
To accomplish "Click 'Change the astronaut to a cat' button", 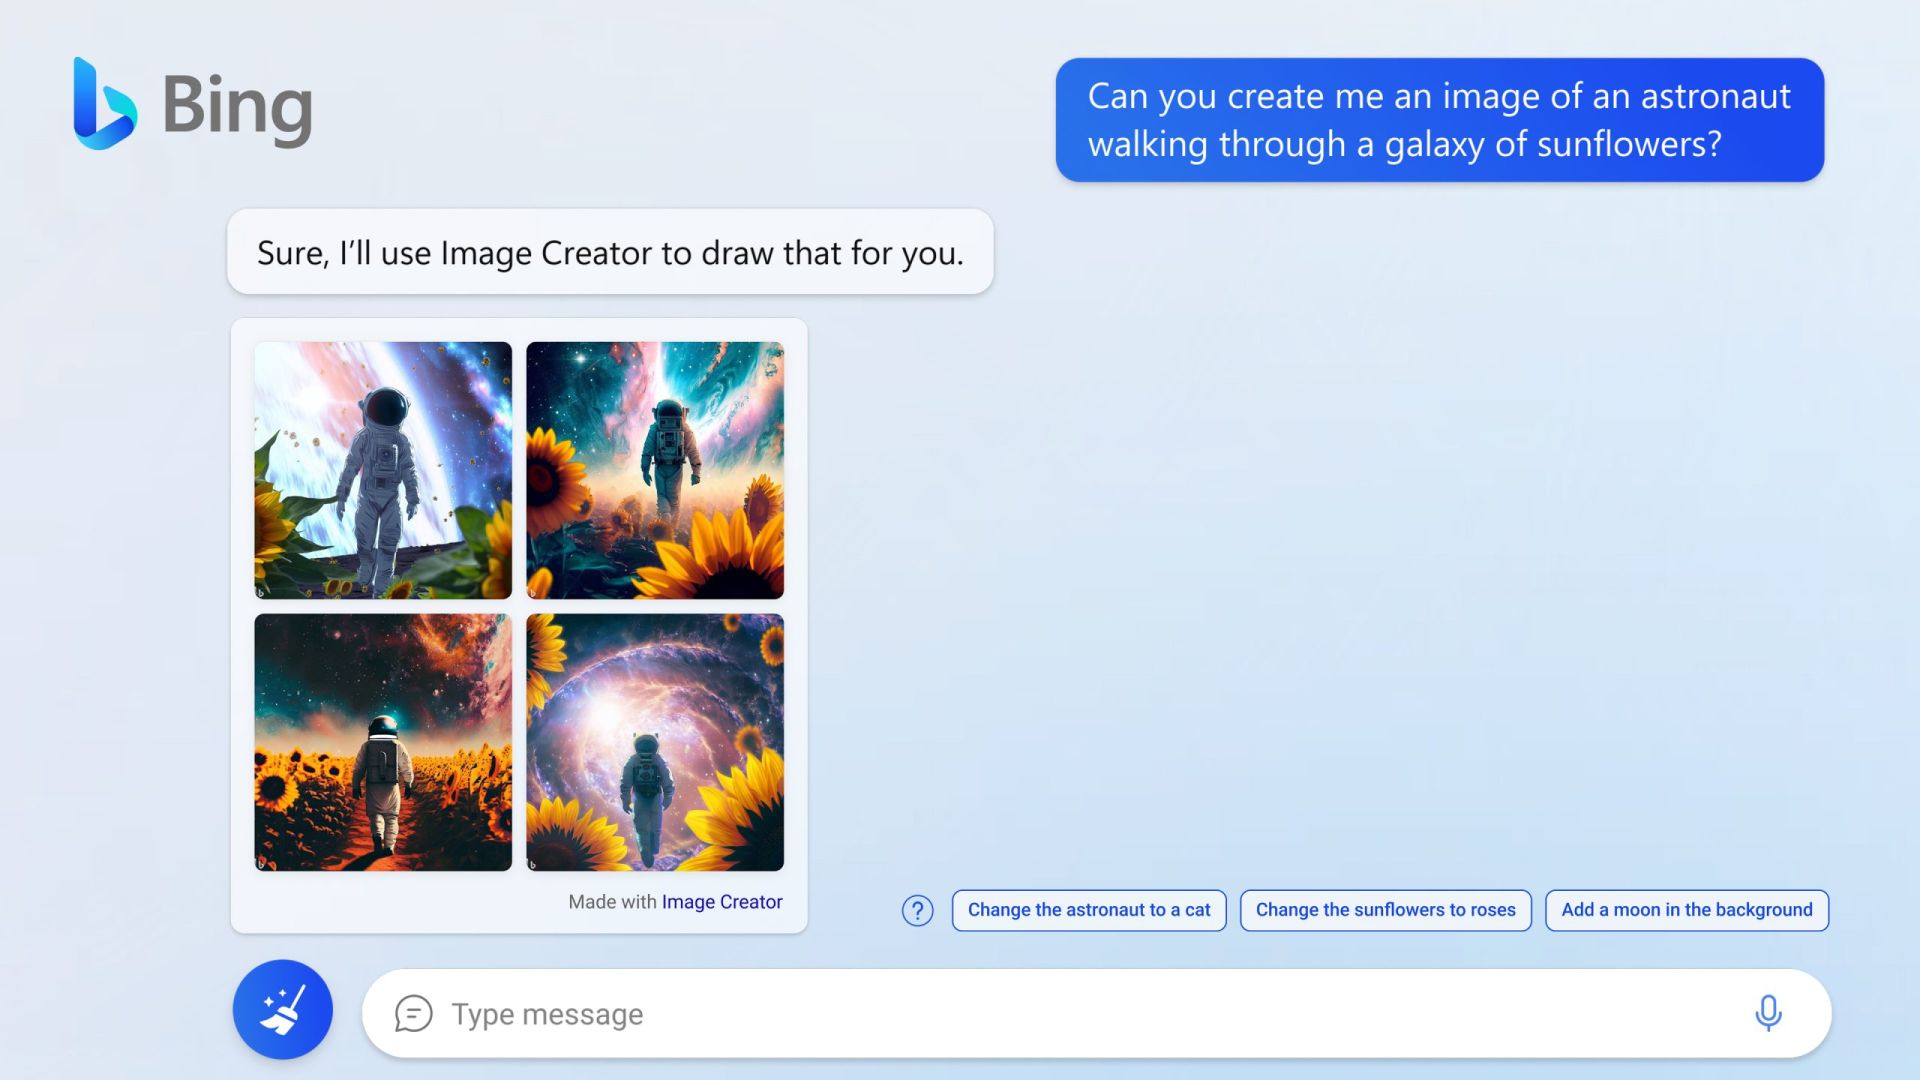I will [x=1088, y=909].
